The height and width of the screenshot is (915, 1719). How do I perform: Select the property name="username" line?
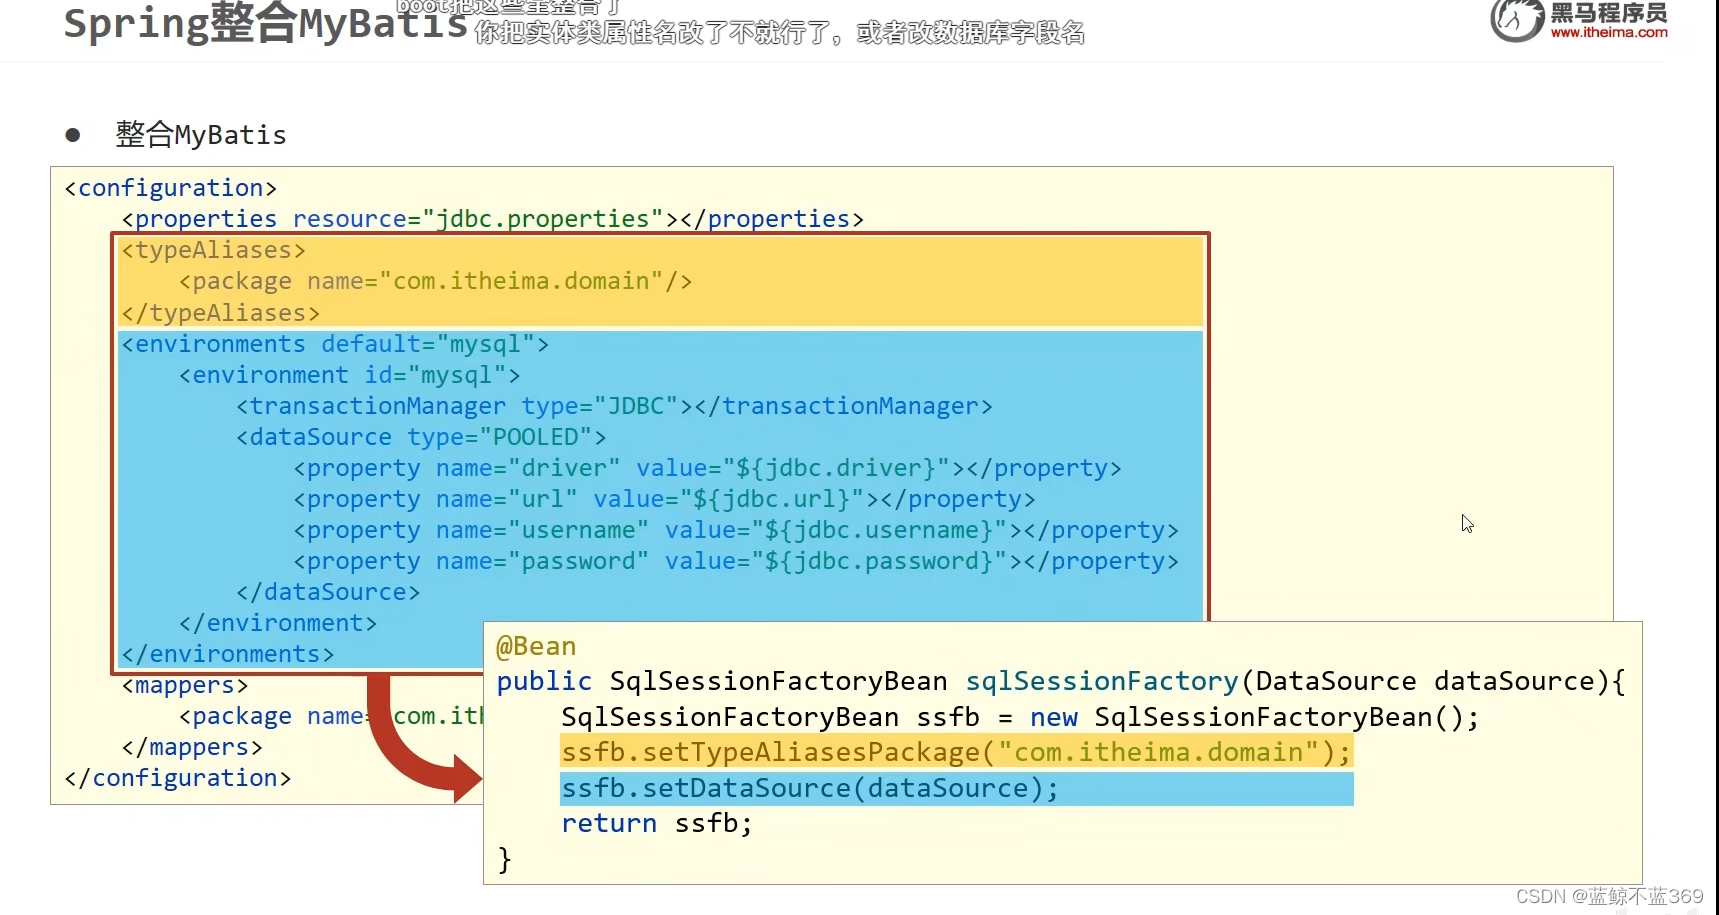coord(736,530)
